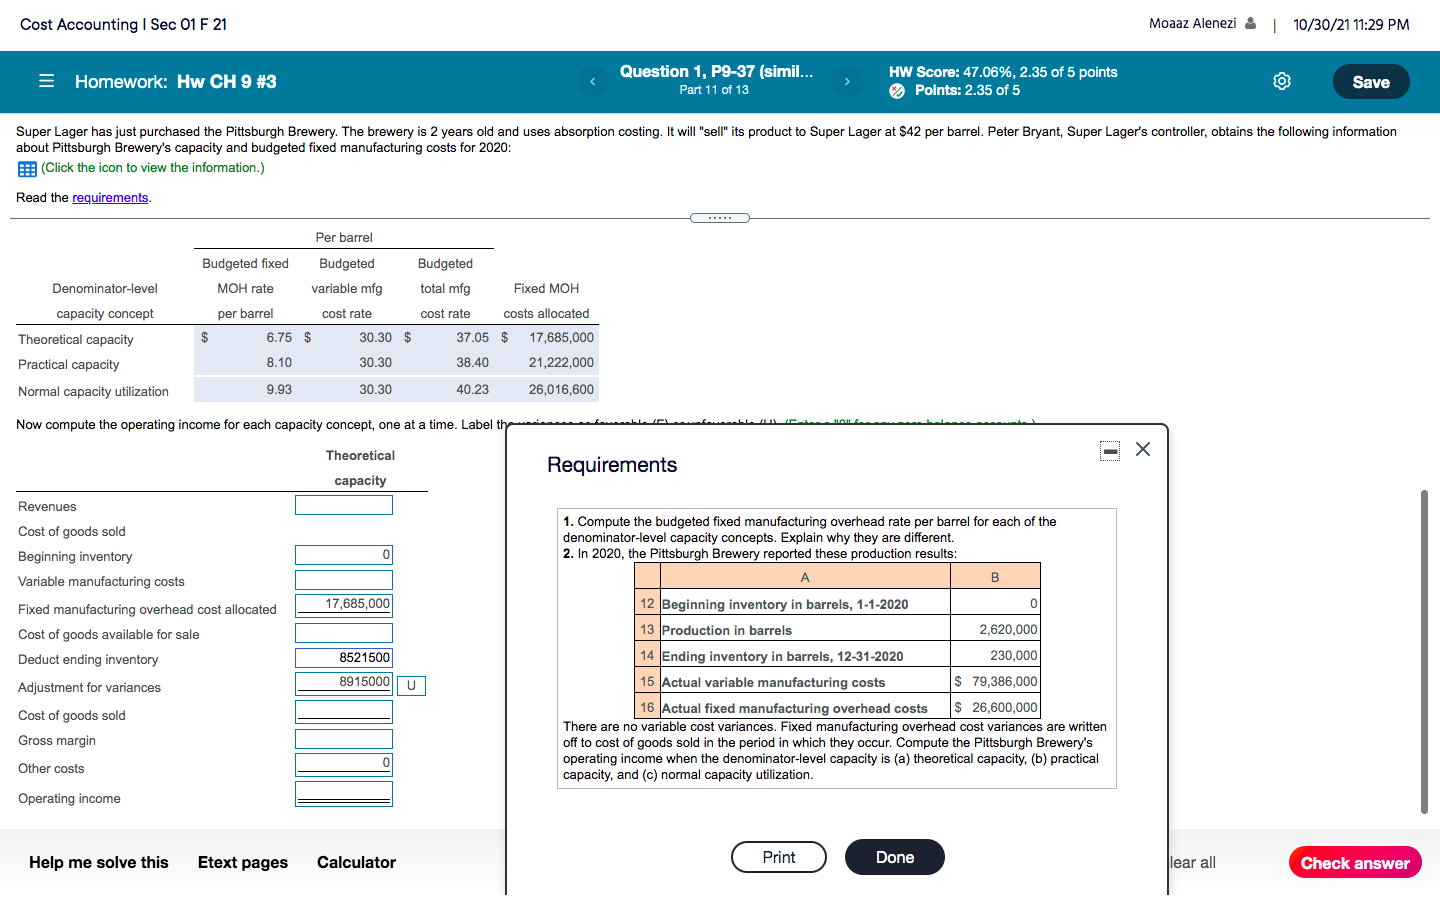Screen dimensions: 1440x900
Task: Open Help me solve this
Action: click(x=99, y=862)
